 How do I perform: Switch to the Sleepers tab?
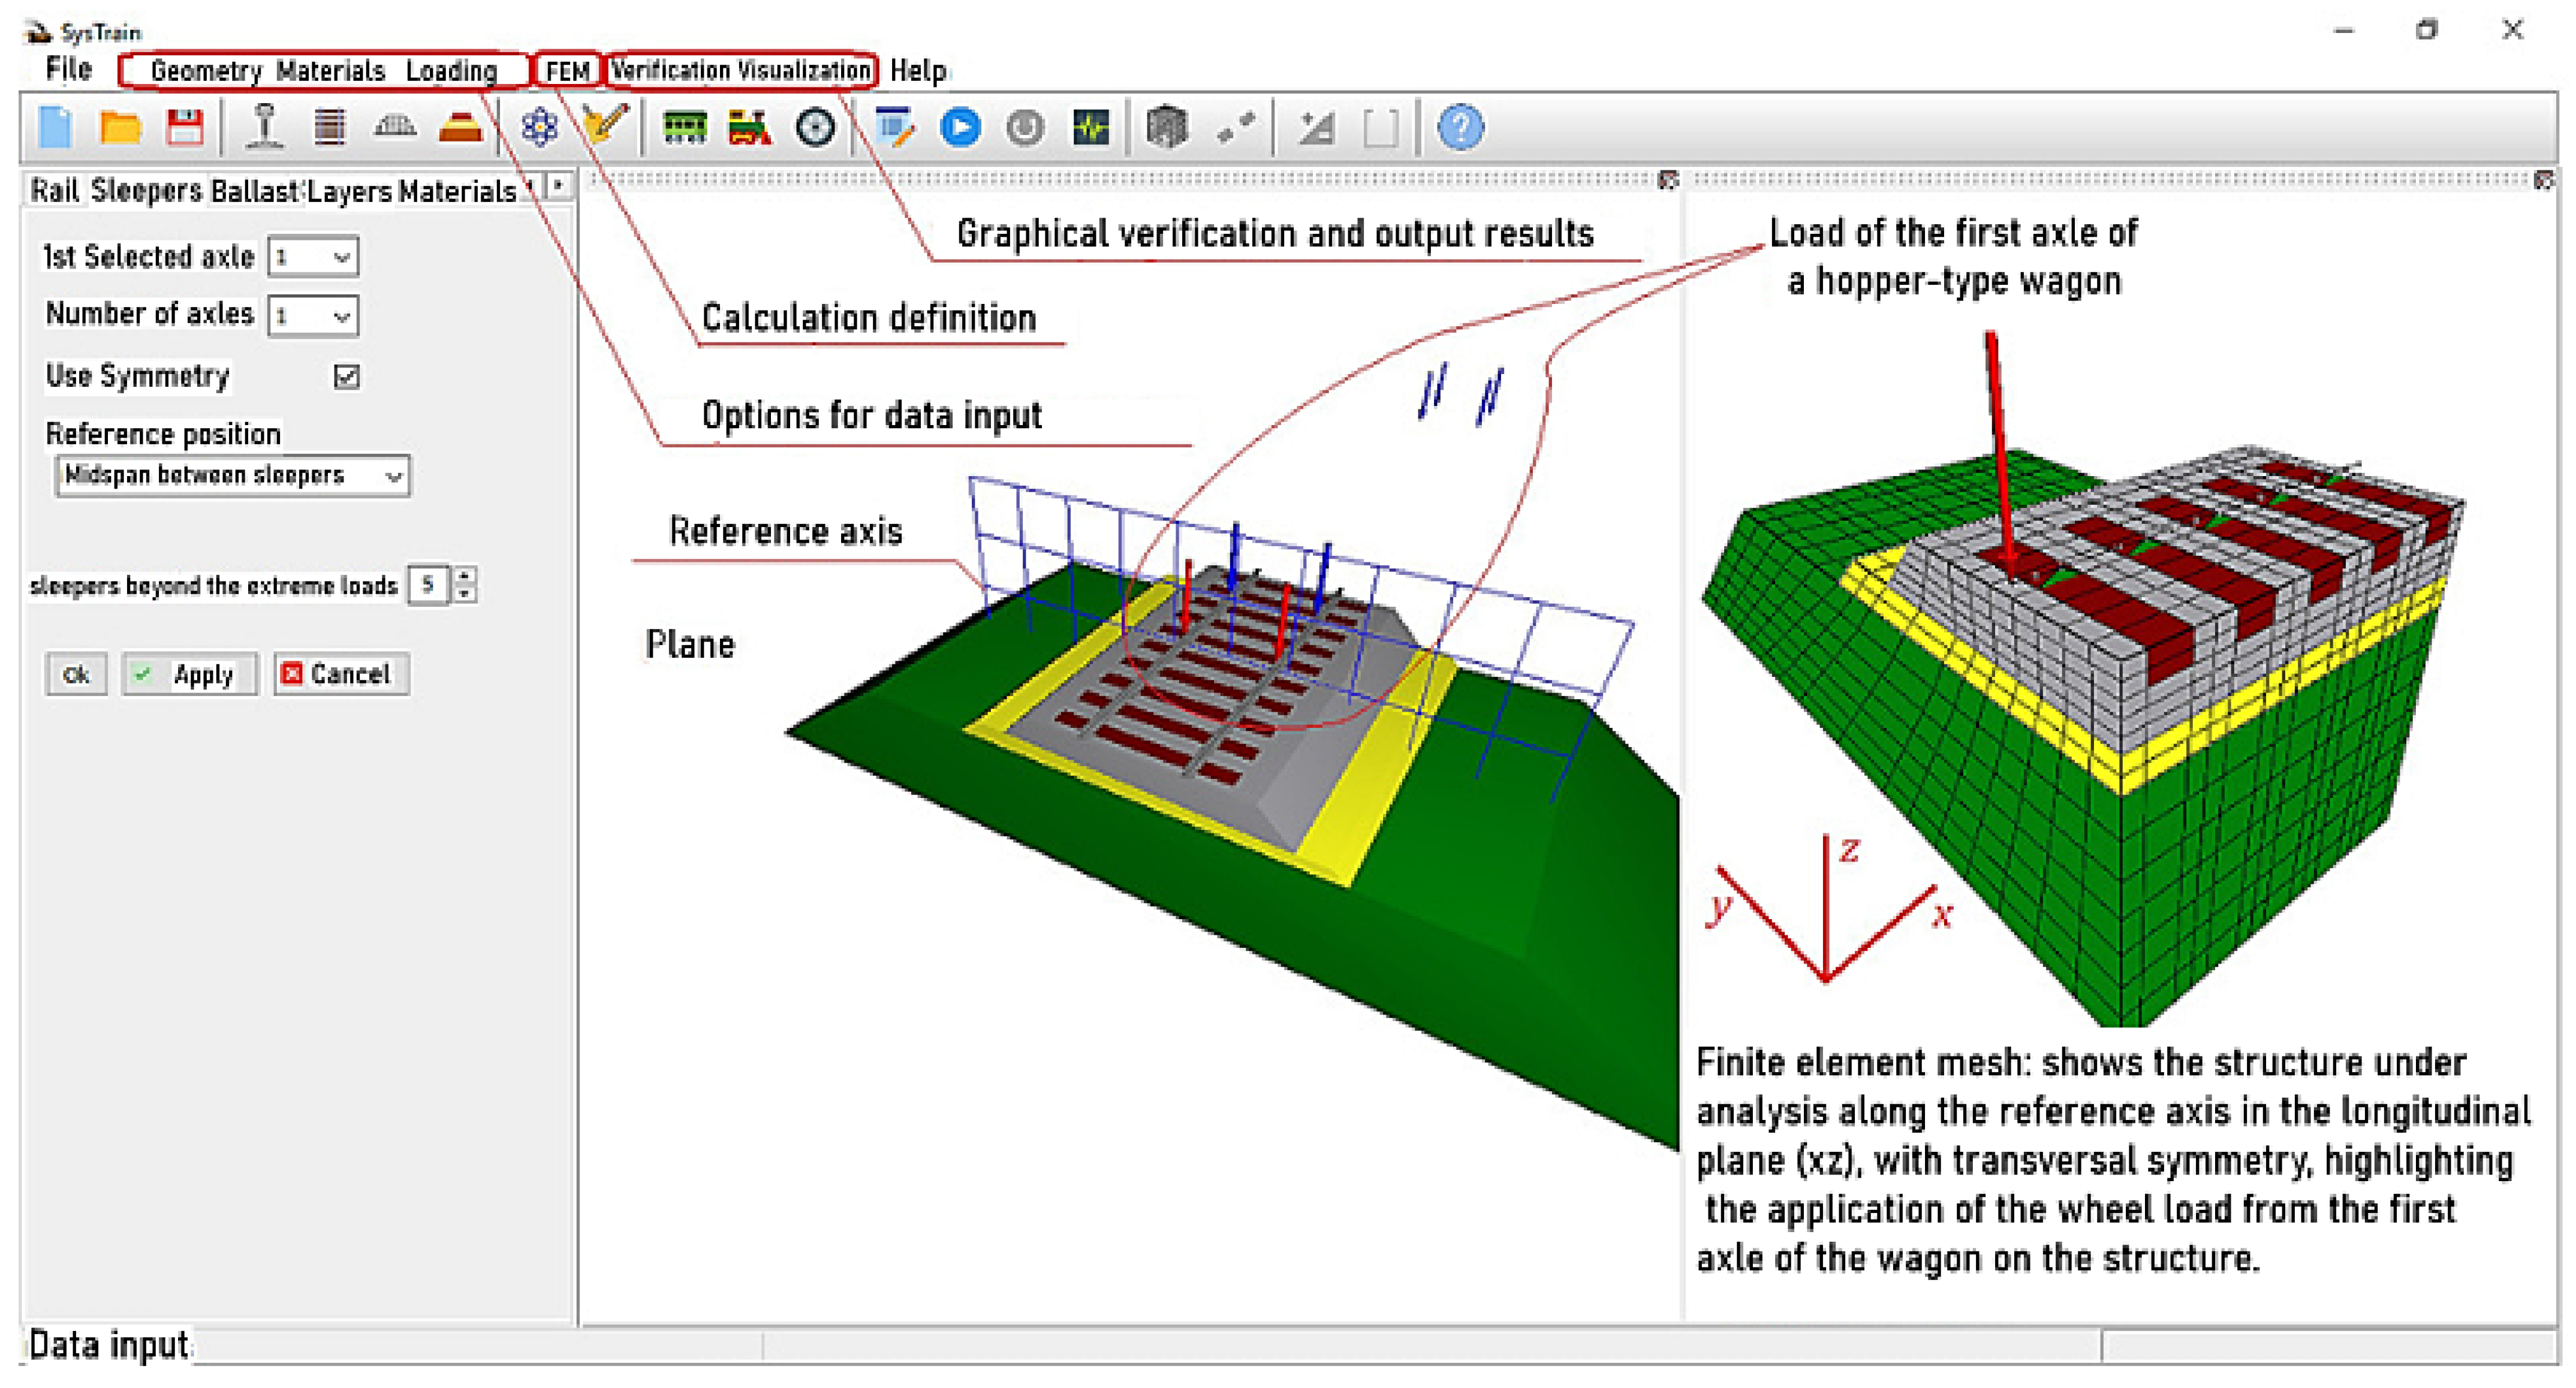pos(146,190)
